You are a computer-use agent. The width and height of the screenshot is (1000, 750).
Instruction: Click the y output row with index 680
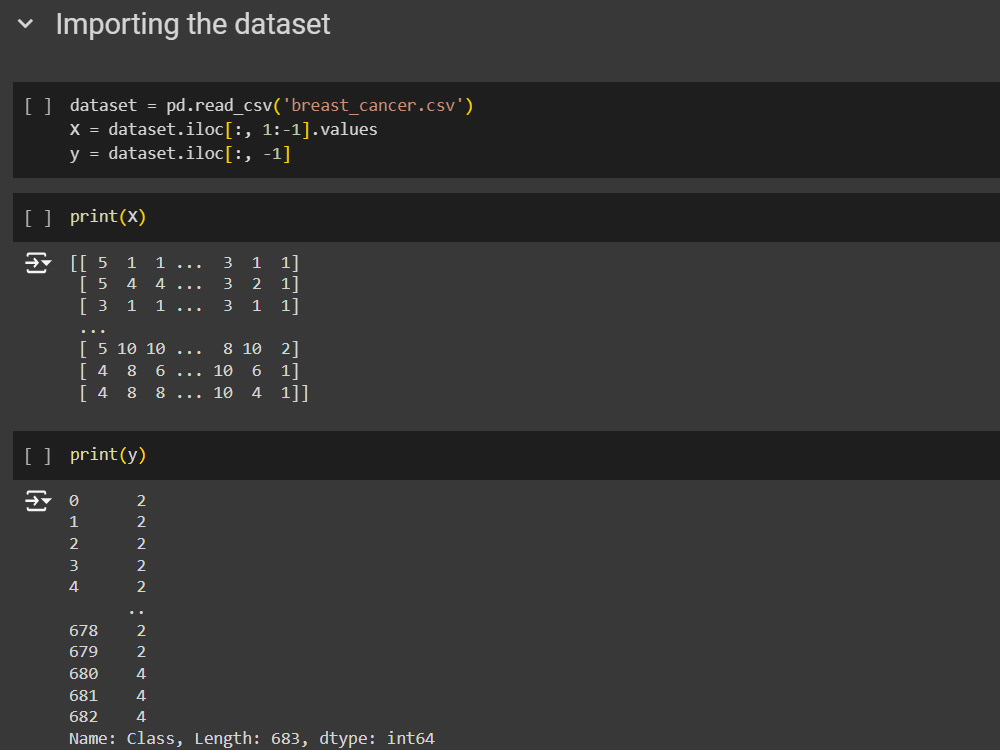tap(108, 673)
